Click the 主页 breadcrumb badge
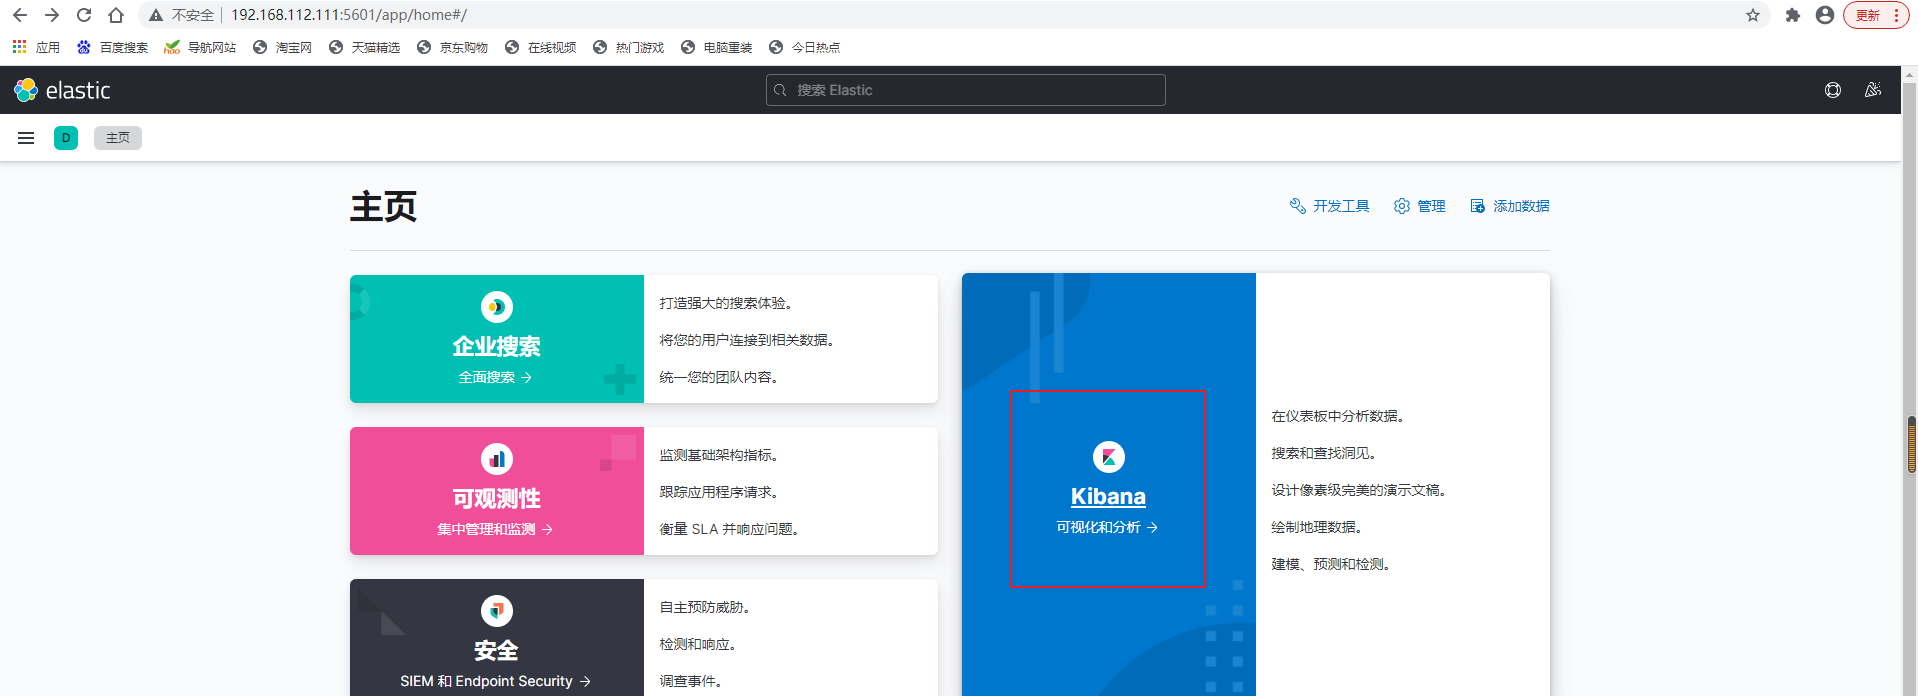 (x=118, y=138)
